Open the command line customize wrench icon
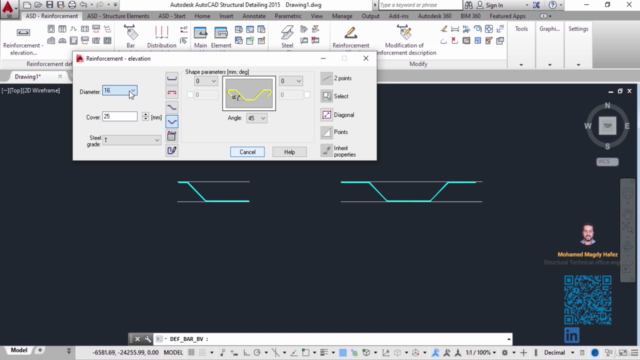 pos(147,339)
